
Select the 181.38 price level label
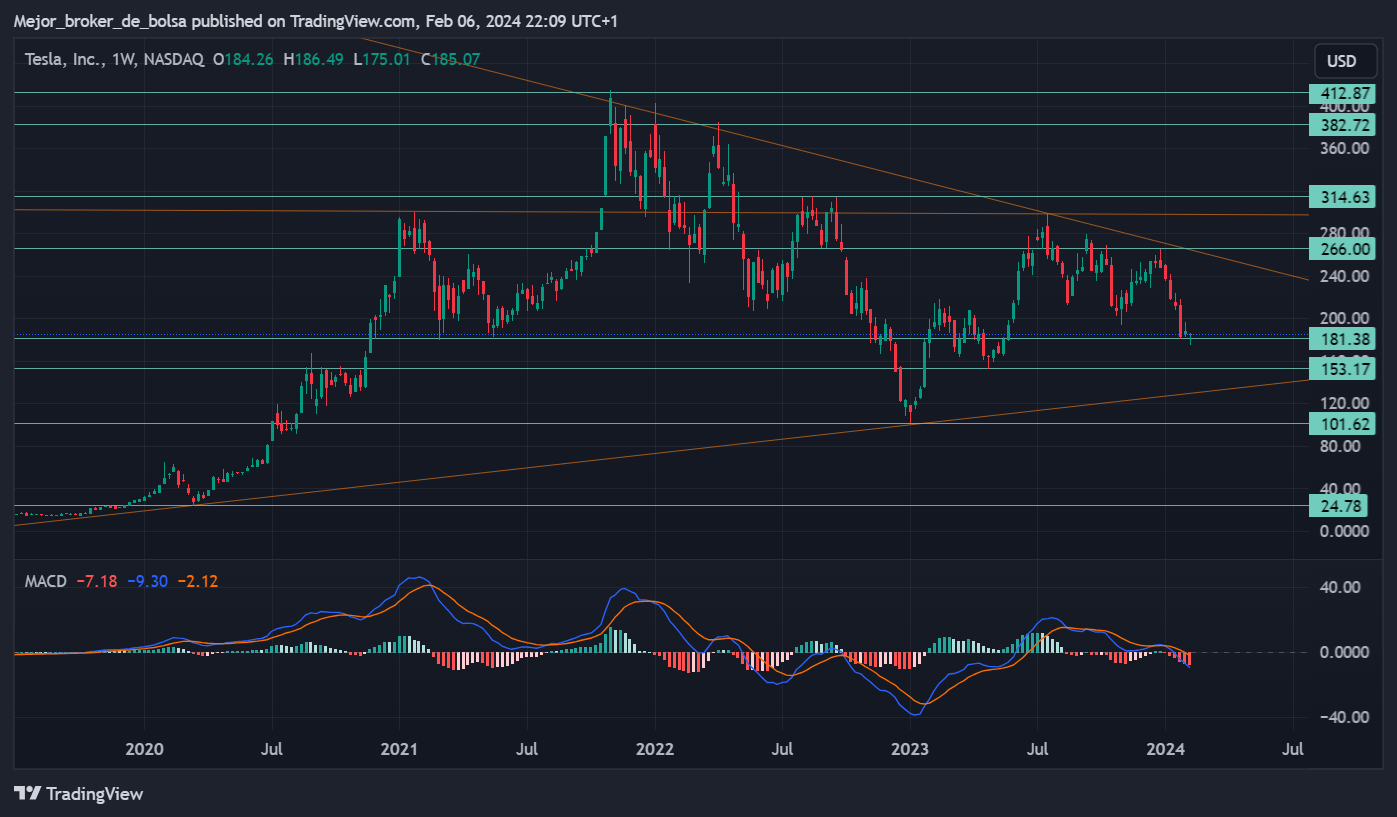pos(1342,339)
